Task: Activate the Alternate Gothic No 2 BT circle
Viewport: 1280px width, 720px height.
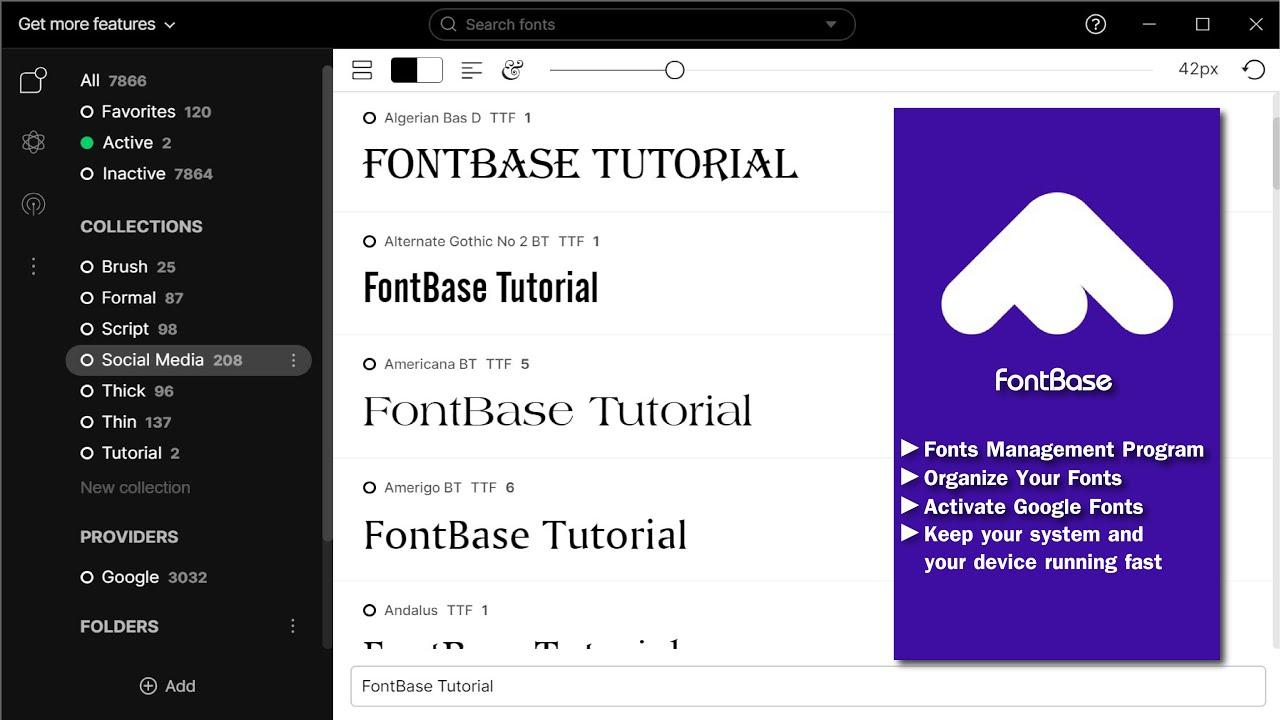Action: (369, 241)
